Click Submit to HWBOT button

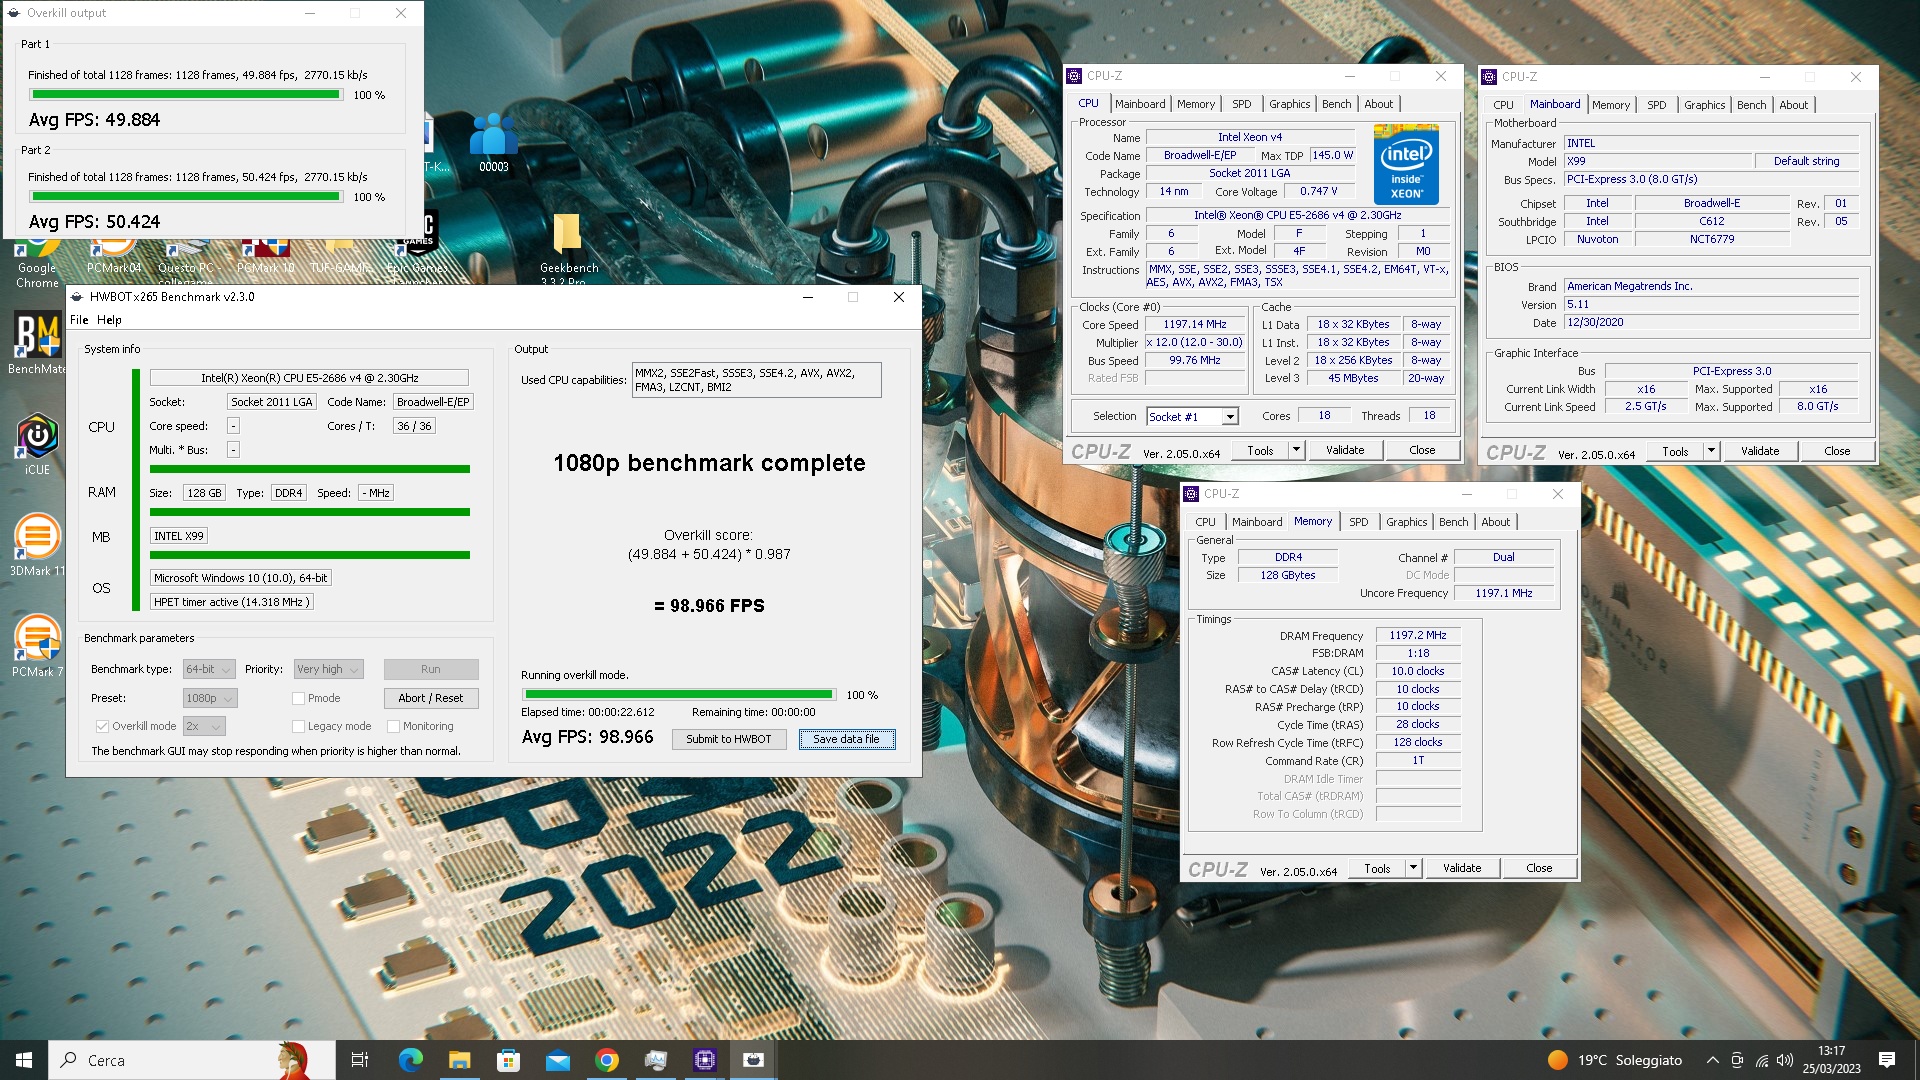(x=728, y=739)
